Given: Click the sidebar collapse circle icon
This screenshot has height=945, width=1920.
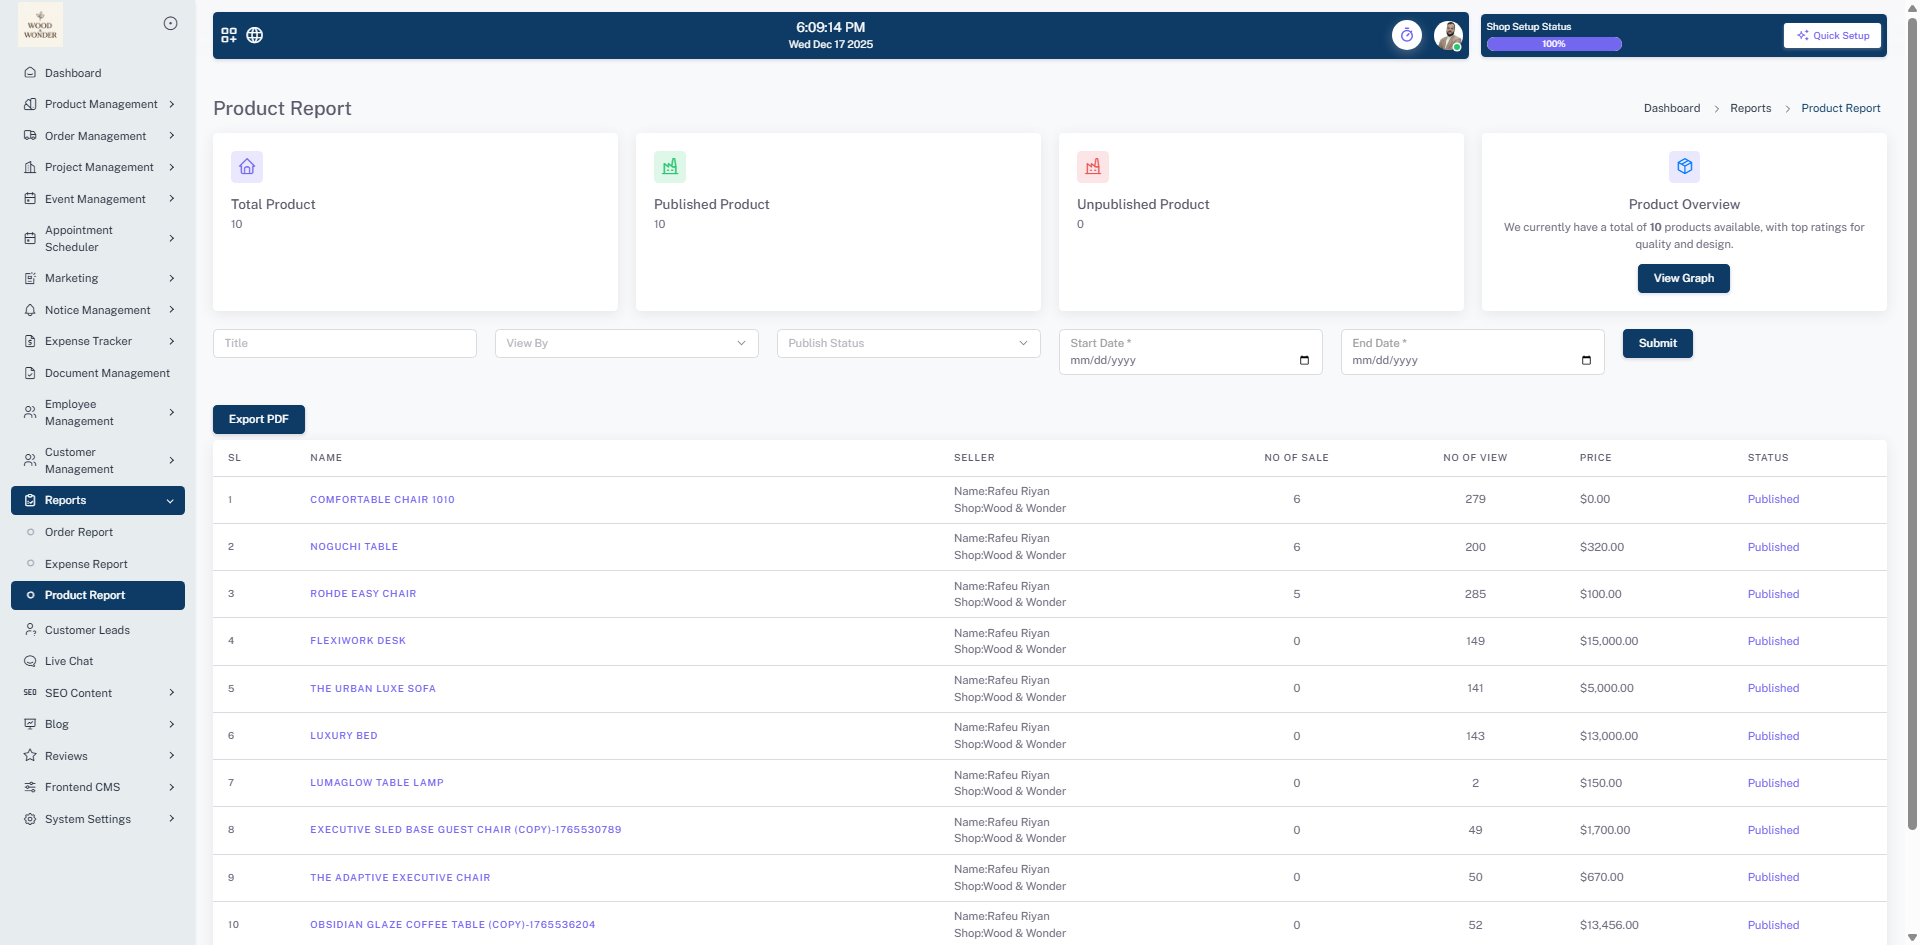Looking at the screenshot, I should tap(170, 23).
